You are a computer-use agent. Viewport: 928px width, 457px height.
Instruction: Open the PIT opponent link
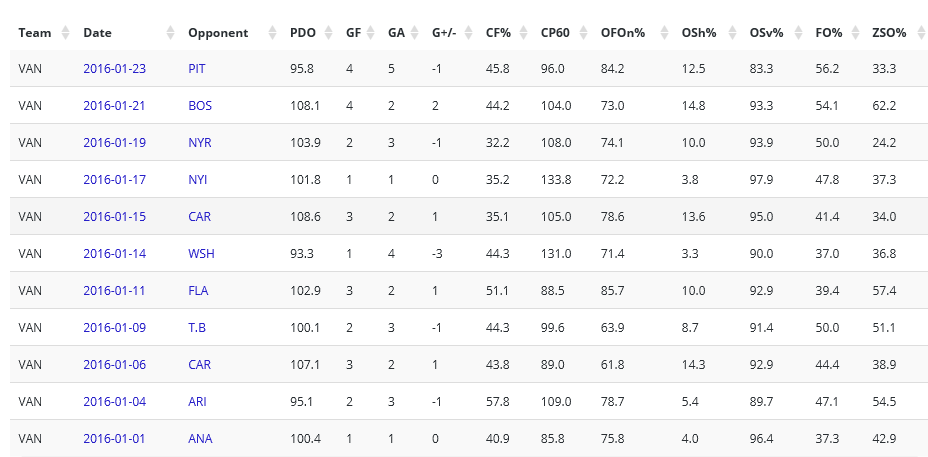point(197,69)
